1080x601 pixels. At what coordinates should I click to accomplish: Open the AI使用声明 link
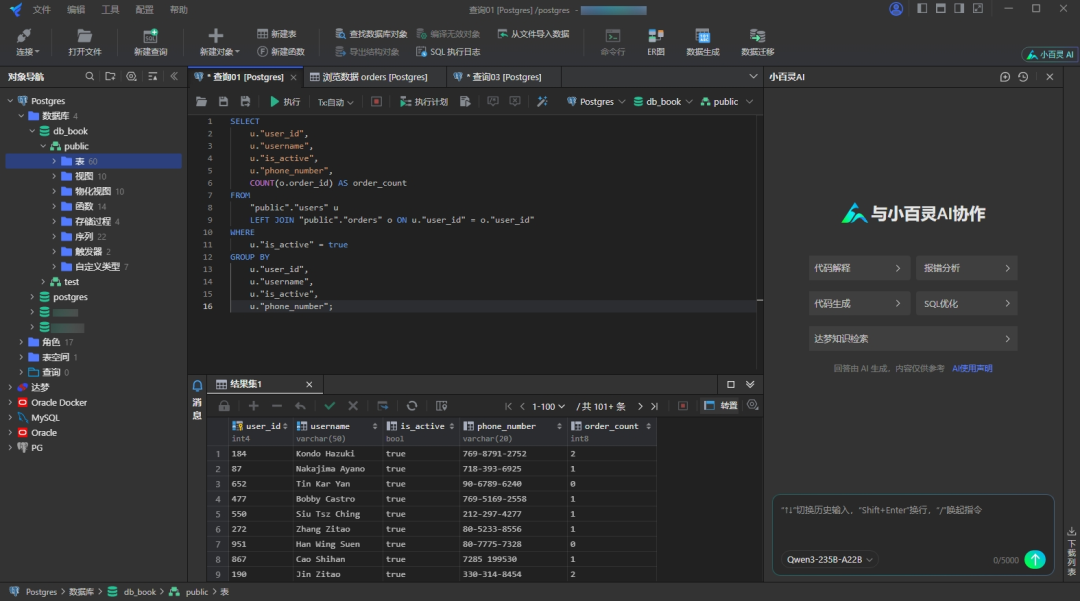[x=972, y=368]
